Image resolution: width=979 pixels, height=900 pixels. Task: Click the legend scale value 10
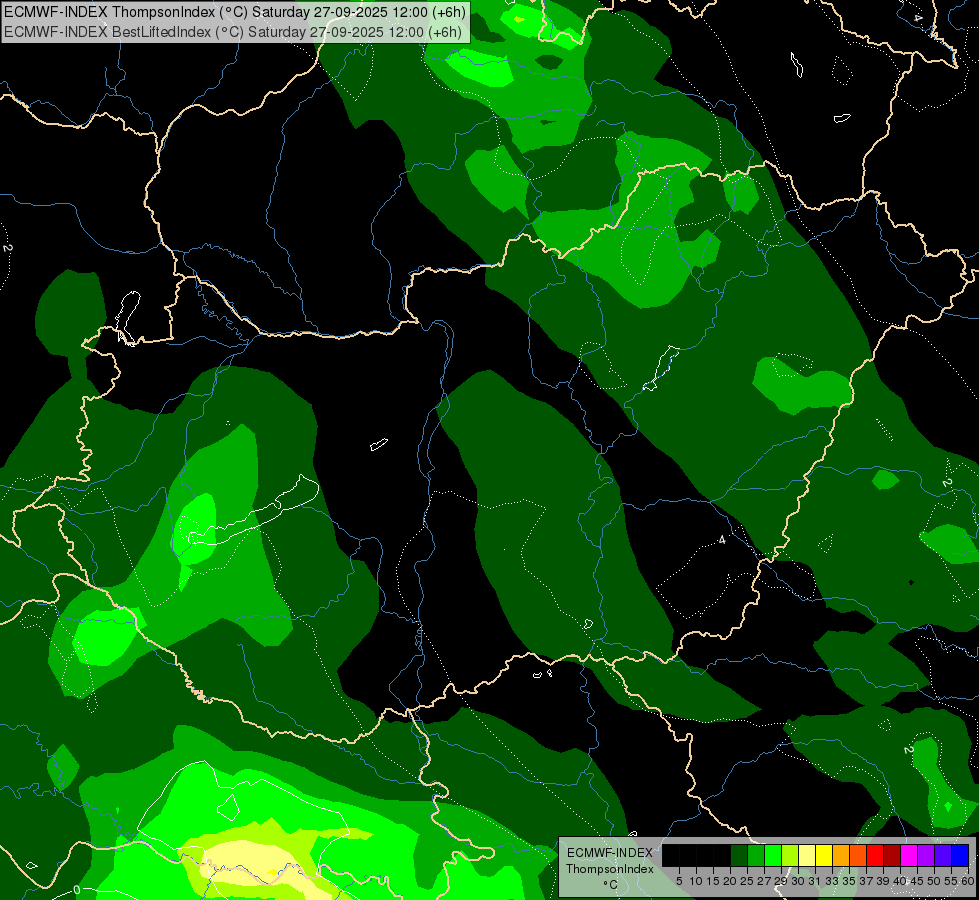[696, 881]
